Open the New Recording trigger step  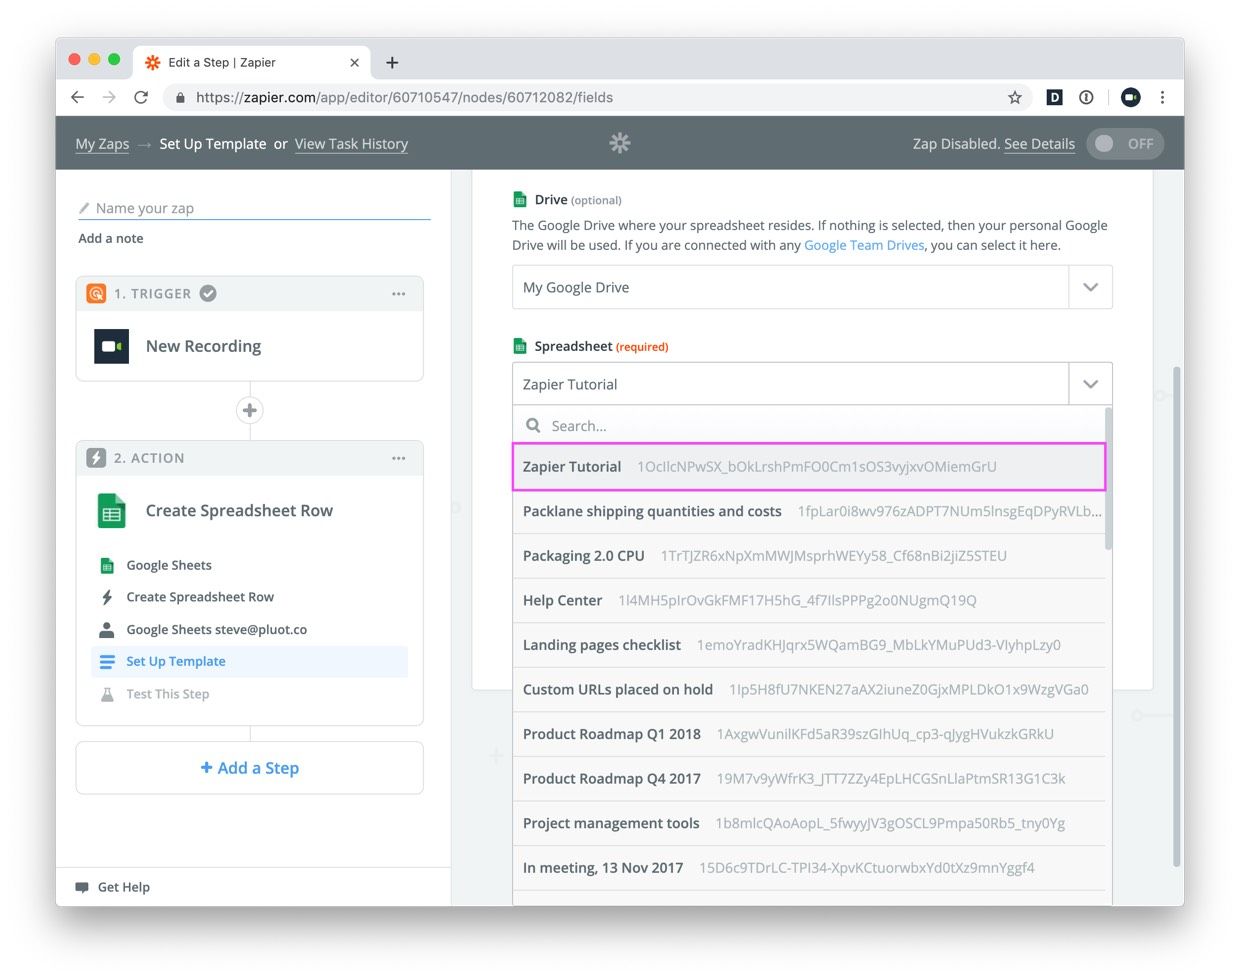(250, 346)
